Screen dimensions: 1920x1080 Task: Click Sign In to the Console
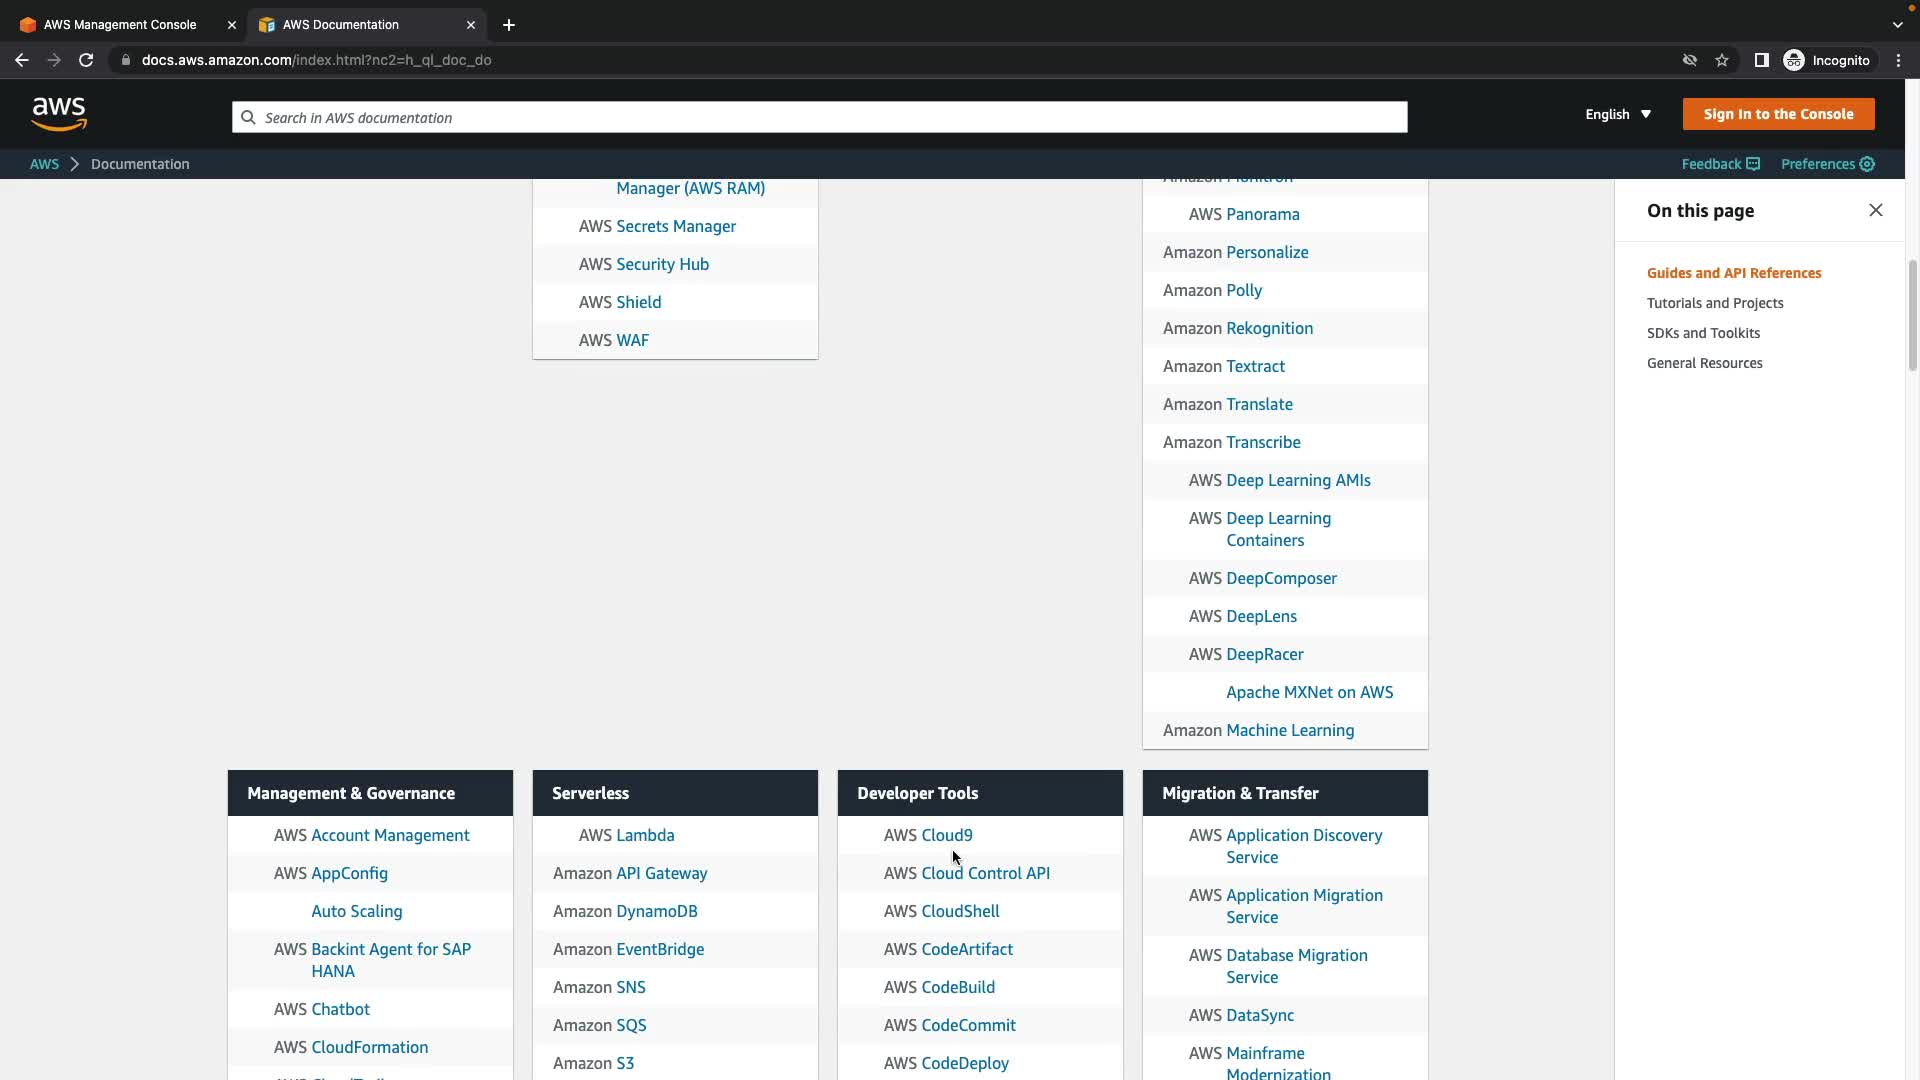coord(1778,114)
